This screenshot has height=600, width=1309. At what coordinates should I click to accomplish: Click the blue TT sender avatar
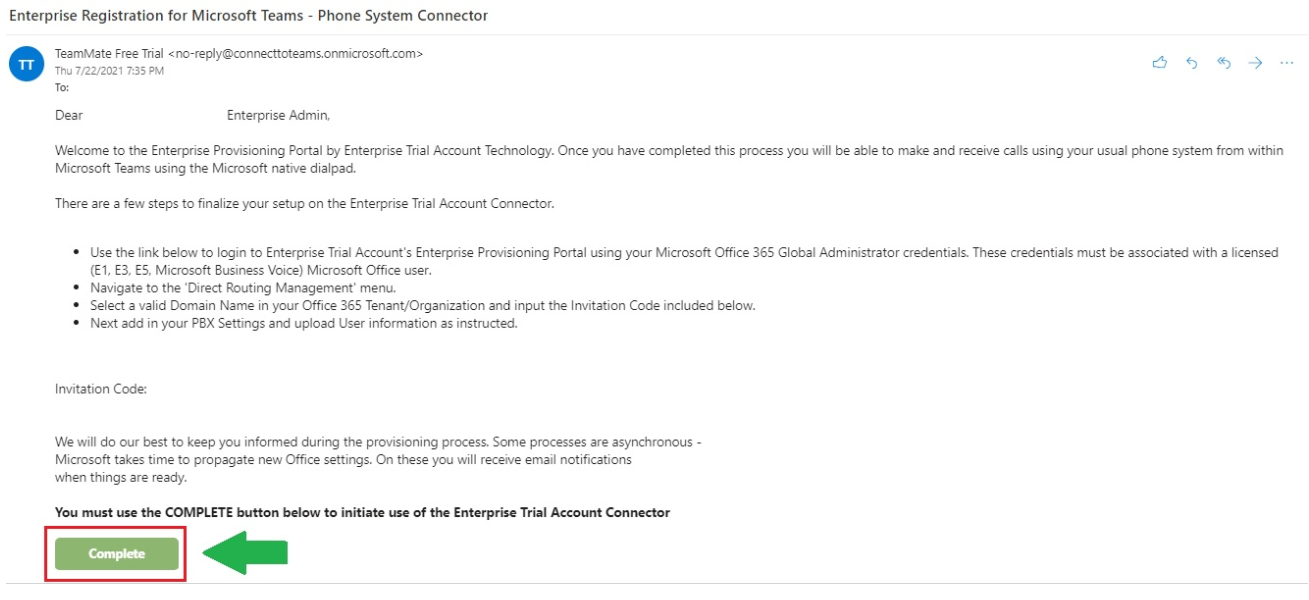point(26,65)
